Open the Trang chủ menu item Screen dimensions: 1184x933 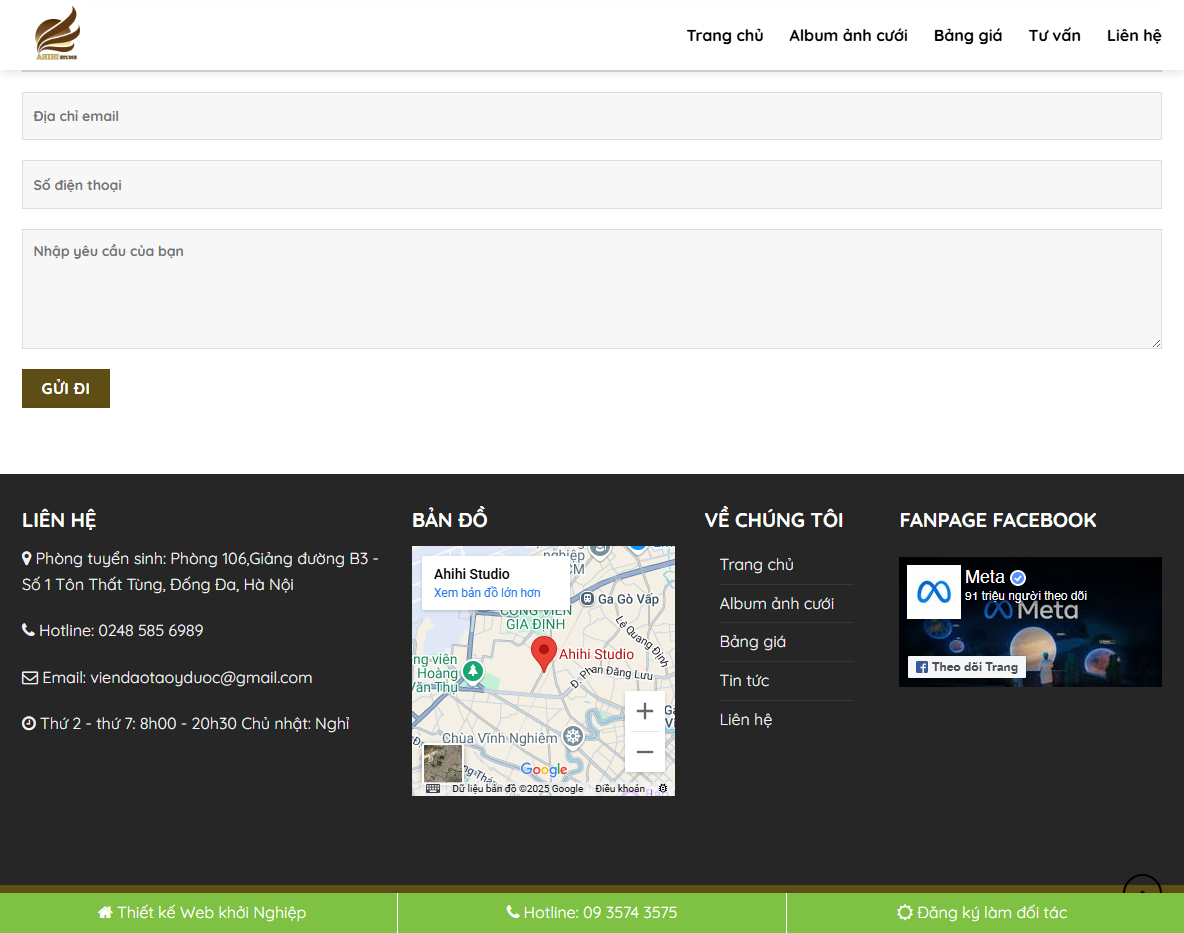coord(724,35)
